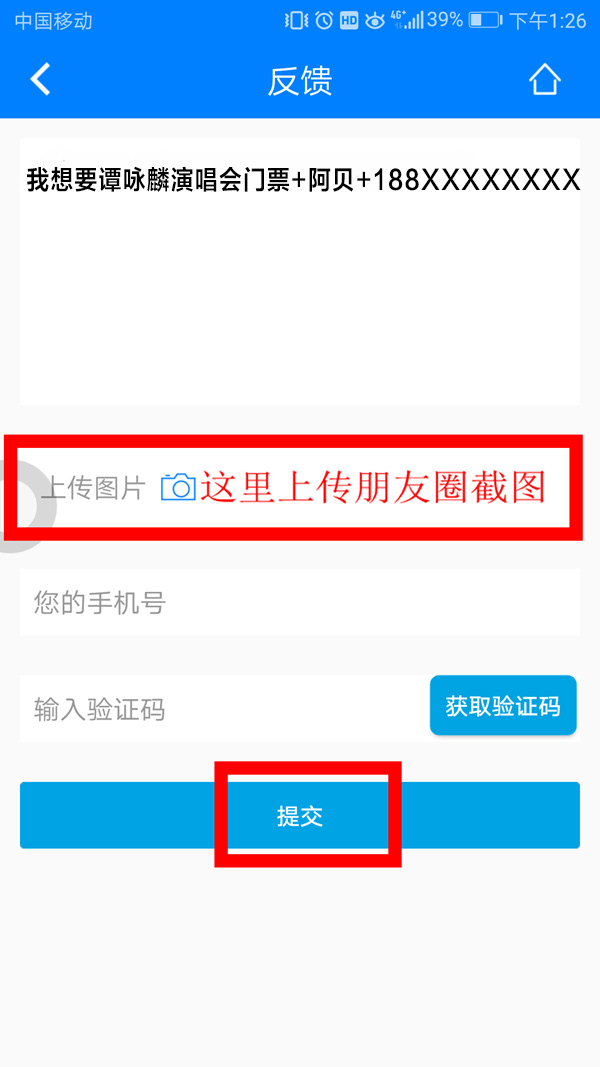Tap the 反馈 page title
The image size is (600, 1067).
pyautogui.click(x=299, y=81)
